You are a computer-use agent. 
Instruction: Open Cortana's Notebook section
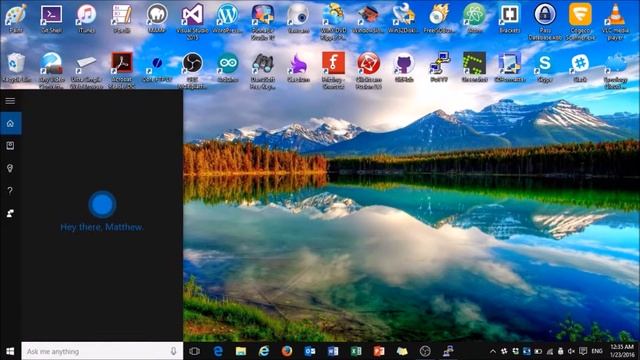click(10, 146)
